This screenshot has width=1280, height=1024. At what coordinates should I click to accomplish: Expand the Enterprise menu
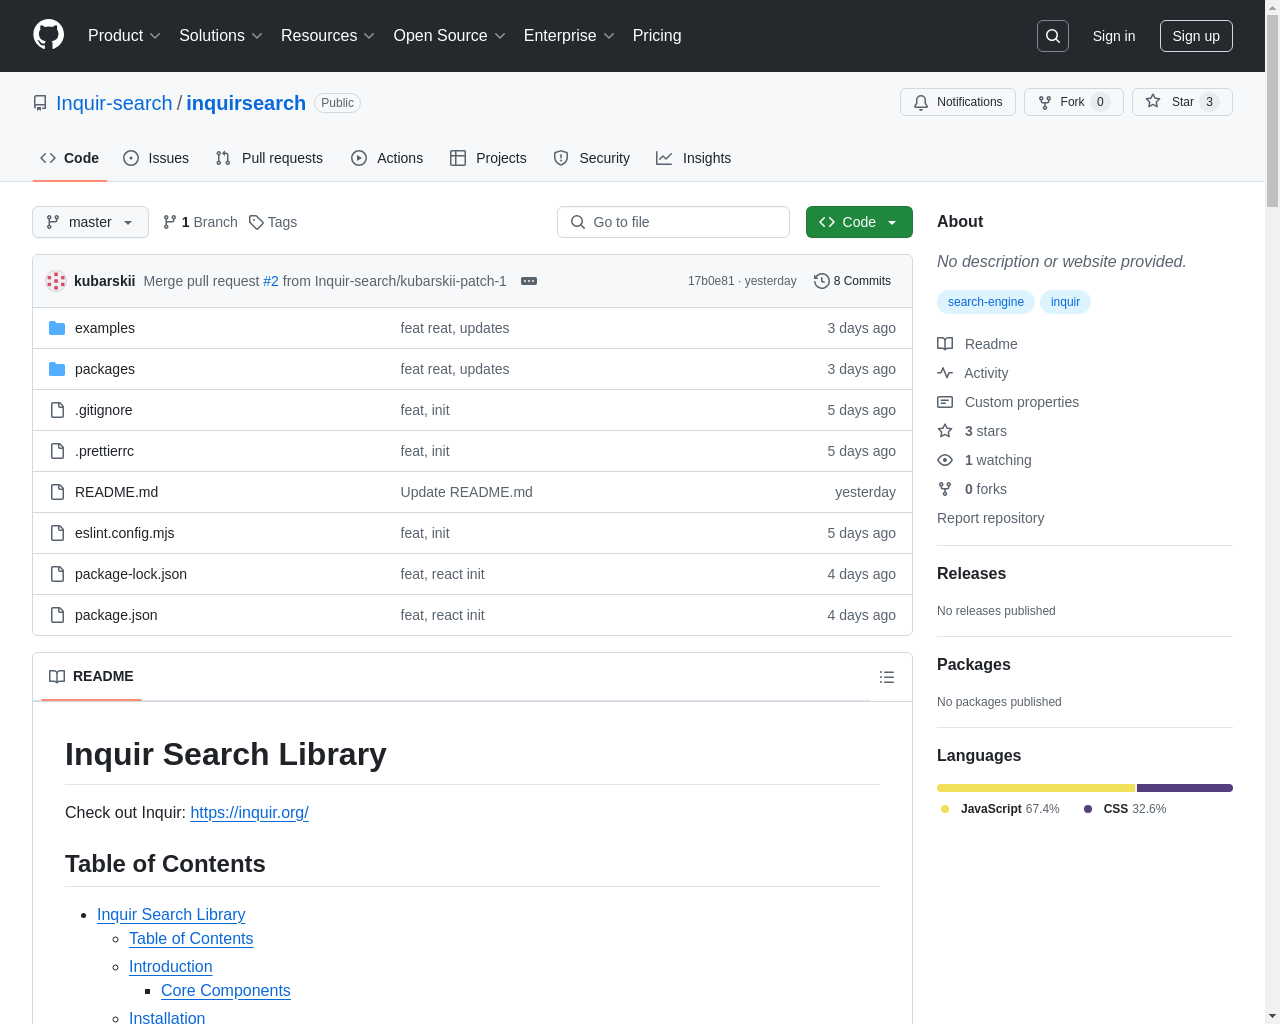coord(569,36)
